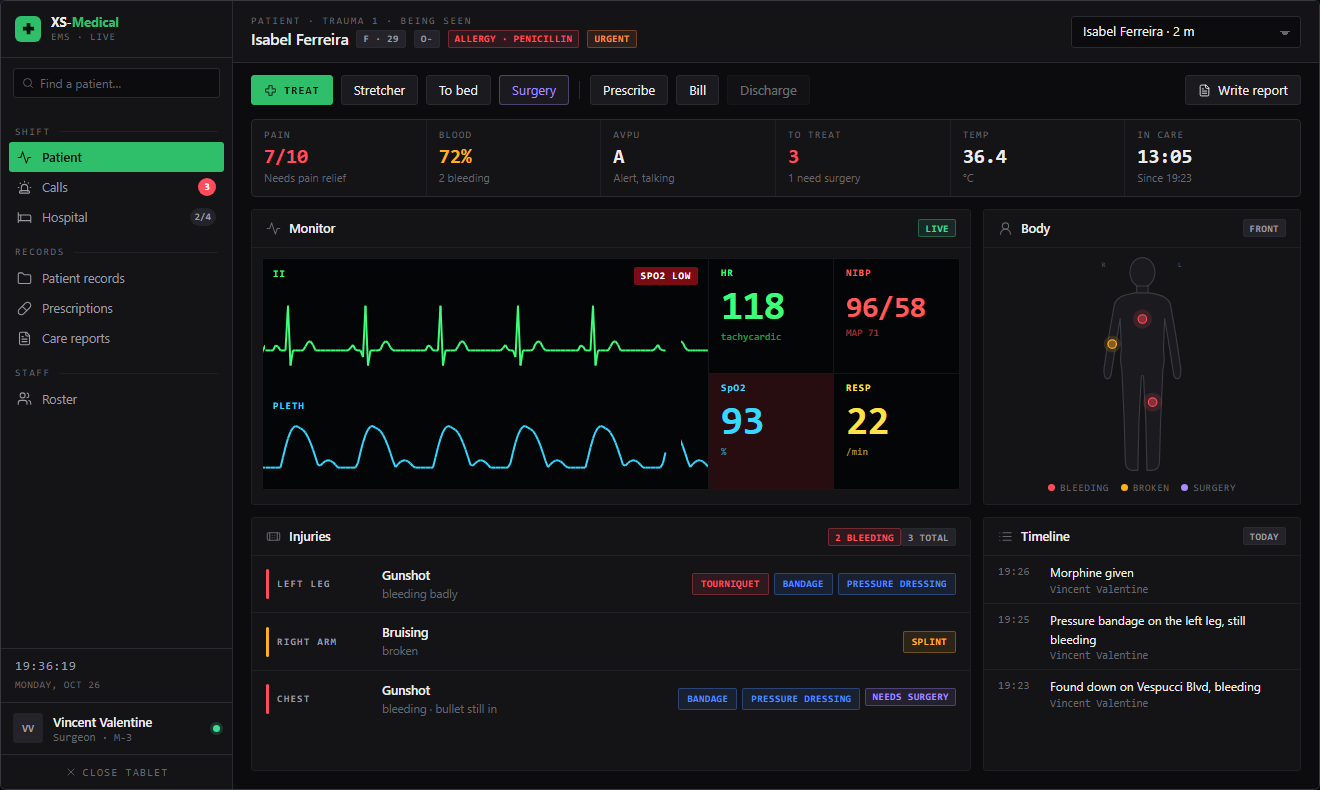Toggle the FRONT body view button
1320x790 pixels.
tap(1264, 228)
